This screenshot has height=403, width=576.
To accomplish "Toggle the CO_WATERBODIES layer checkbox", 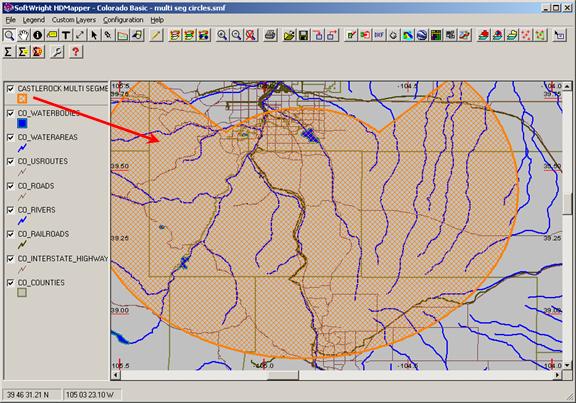I will pyautogui.click(x=10, y=113).
